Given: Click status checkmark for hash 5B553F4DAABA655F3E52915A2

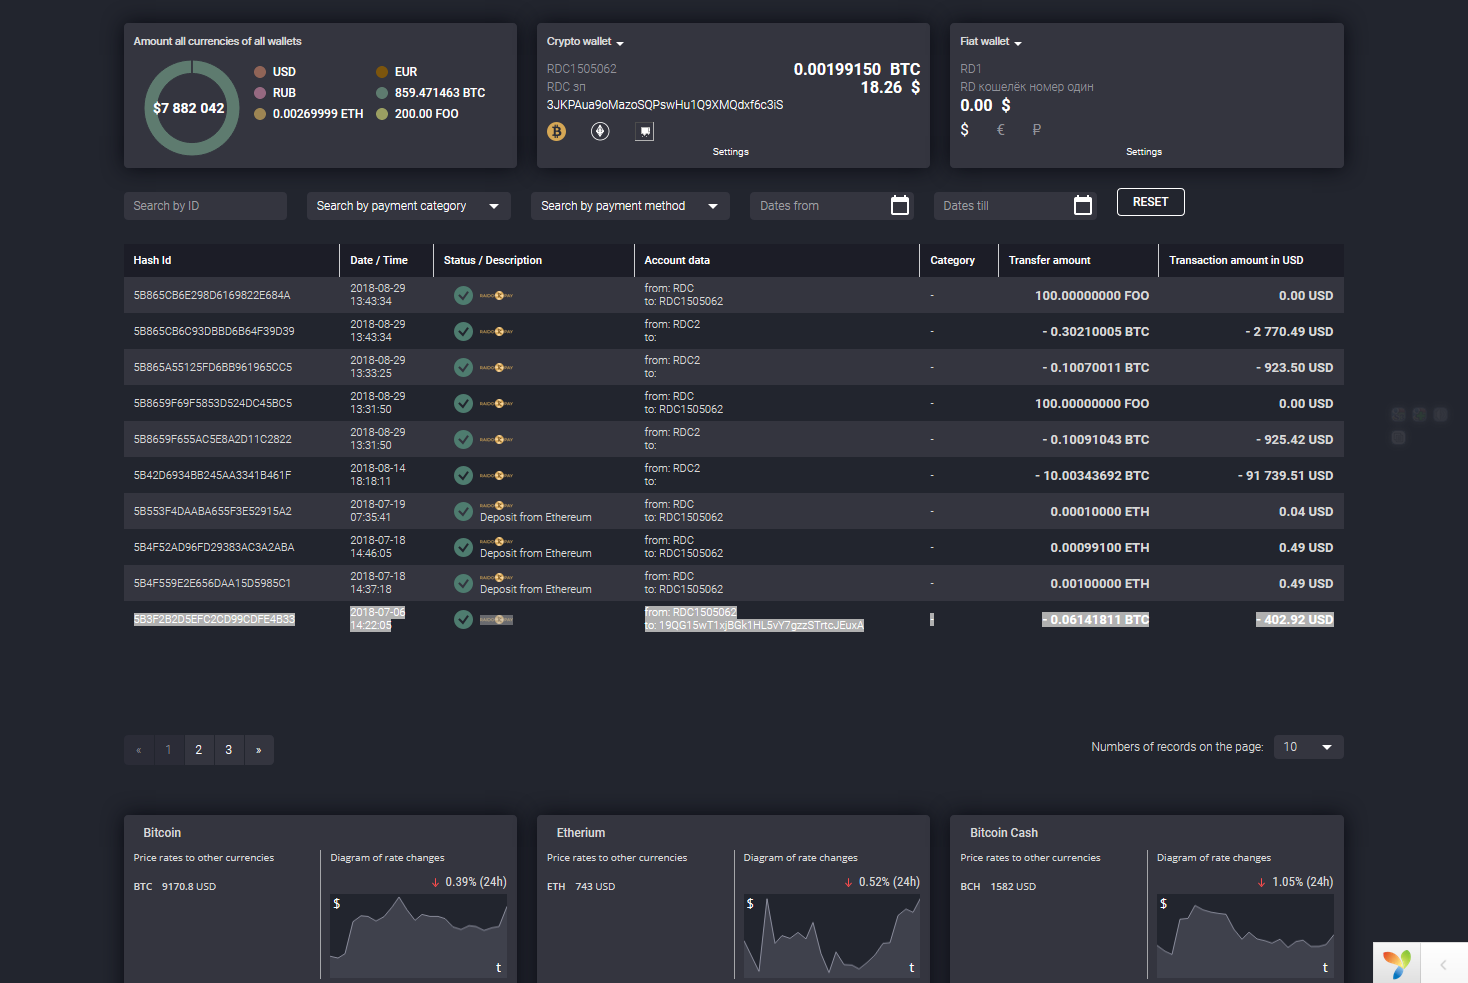Looking at the screenshot, I should click(463, 511).
